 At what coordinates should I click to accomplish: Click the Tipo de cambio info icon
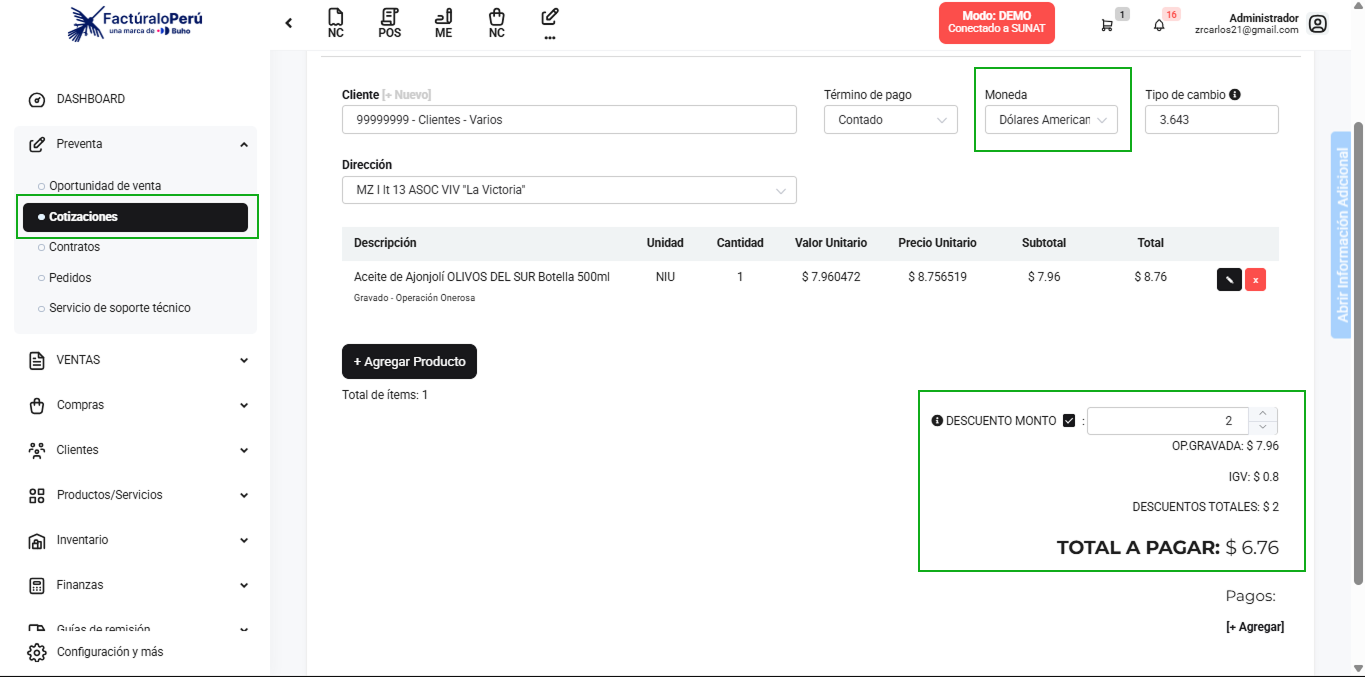pyautogui.click(x=1235, y=95)
